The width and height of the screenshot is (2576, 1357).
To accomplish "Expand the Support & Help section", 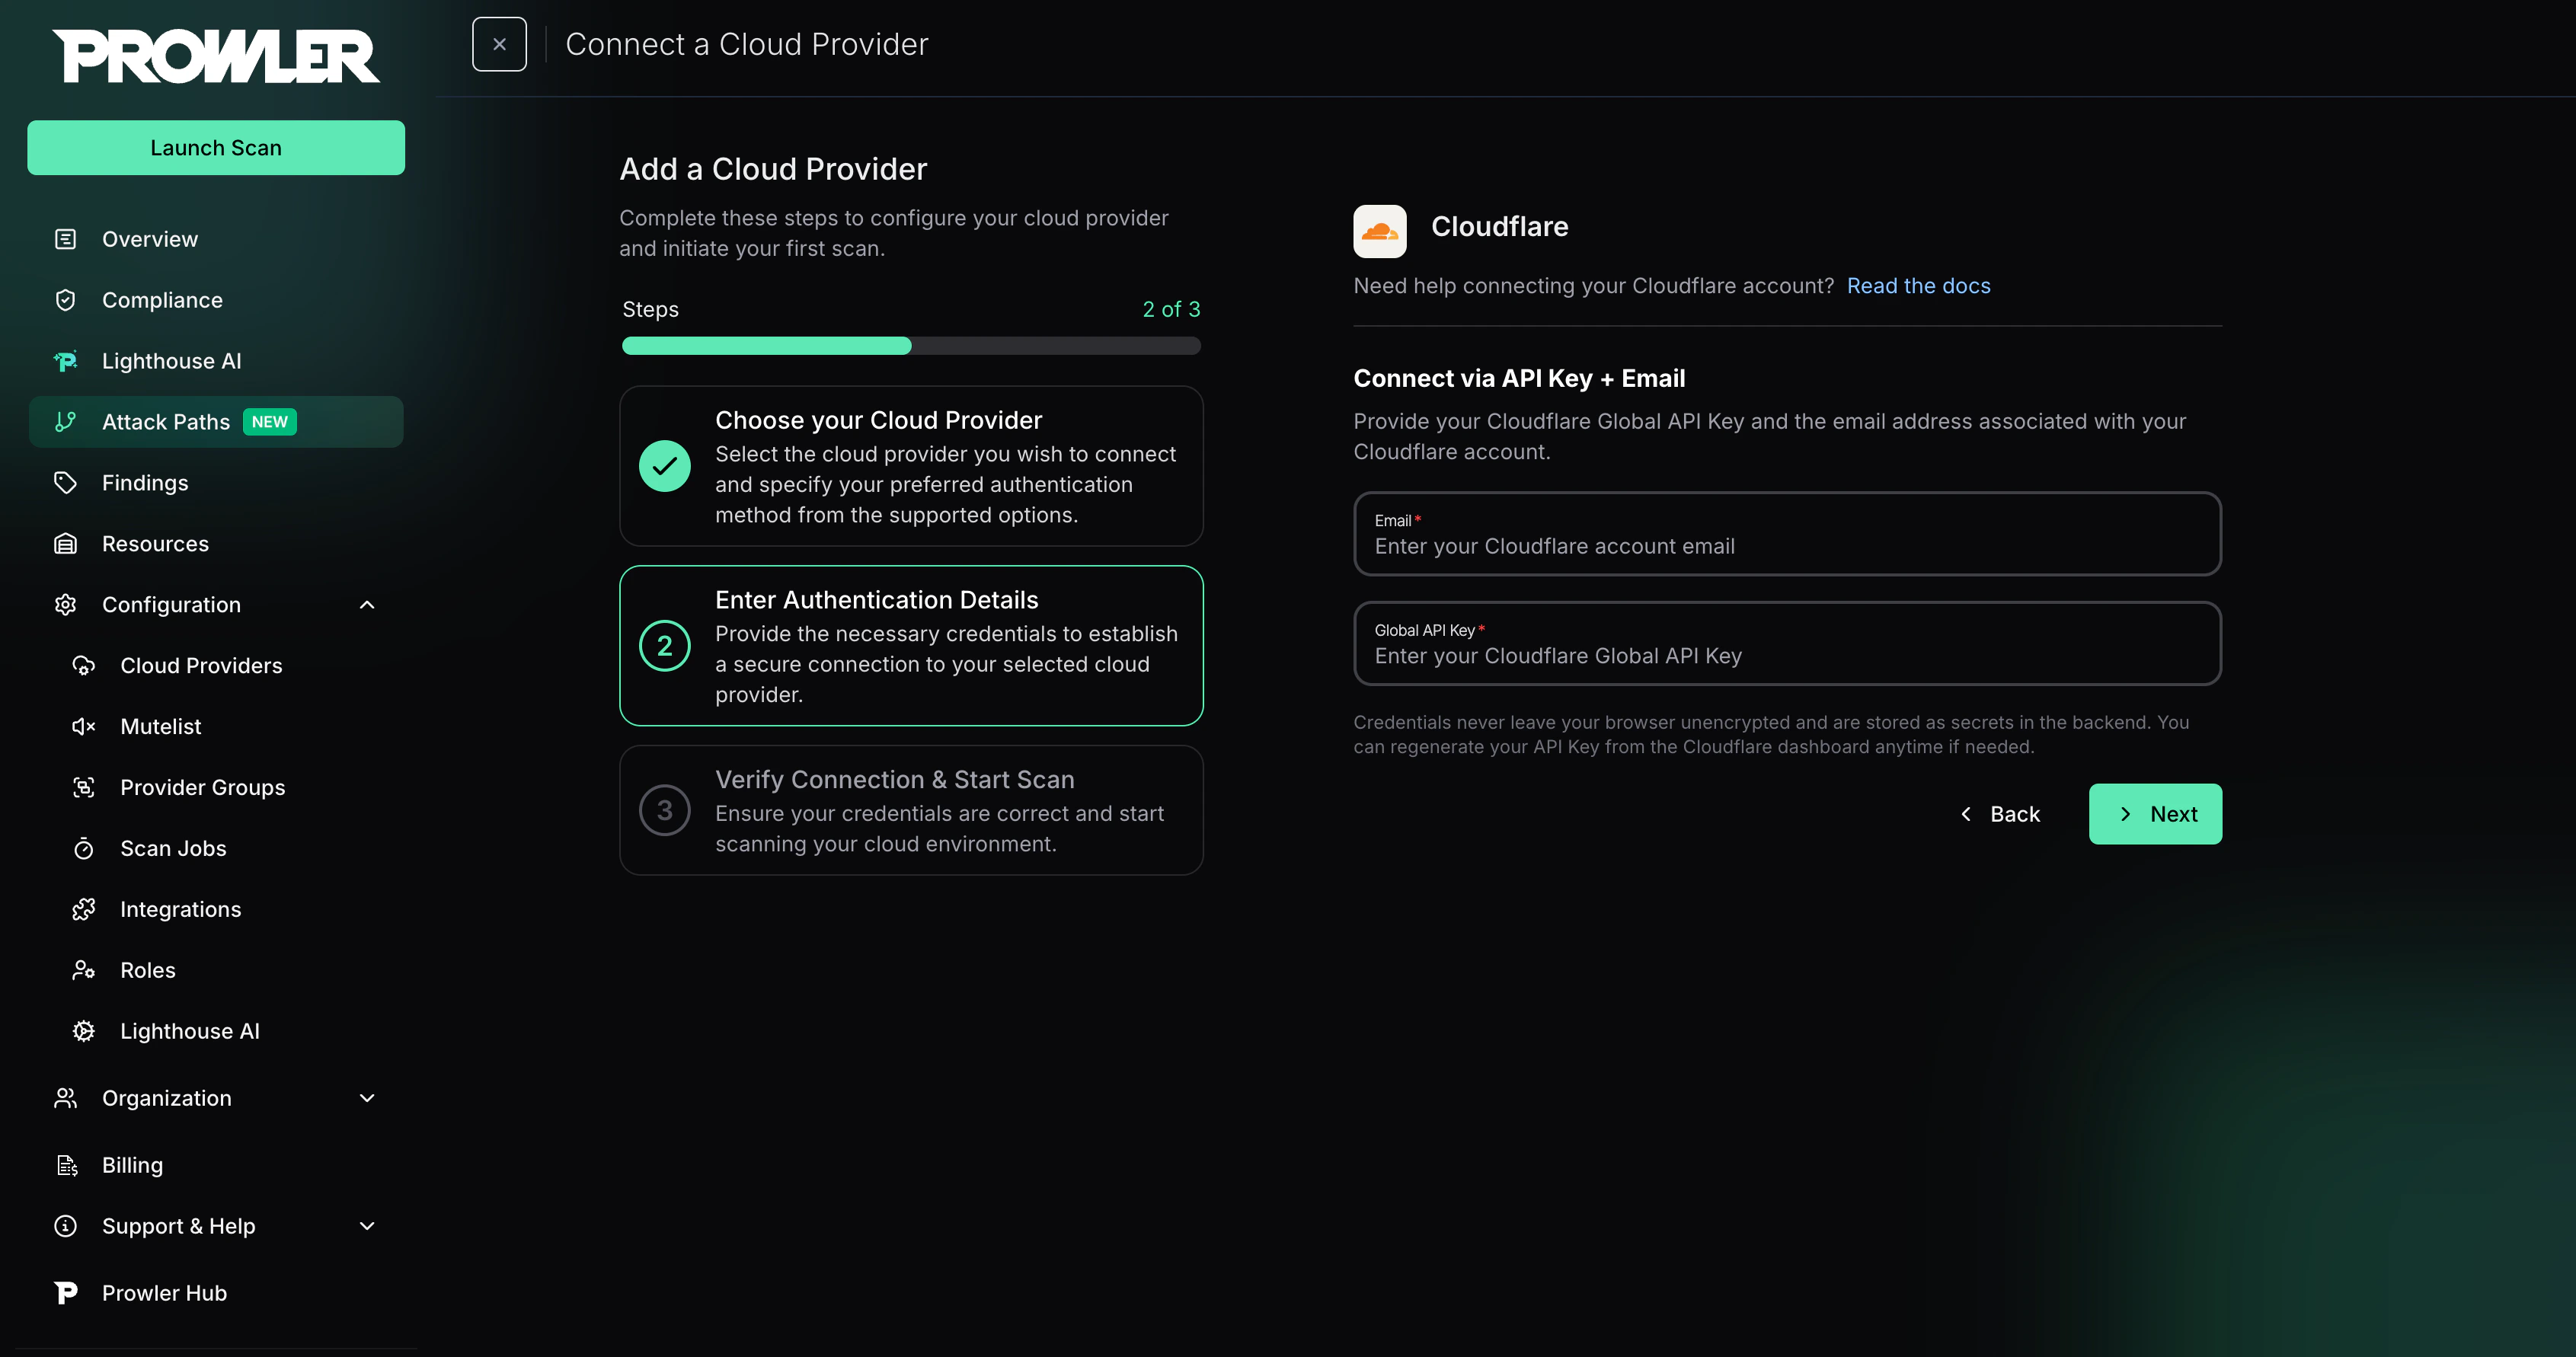I will point(366,1226).
